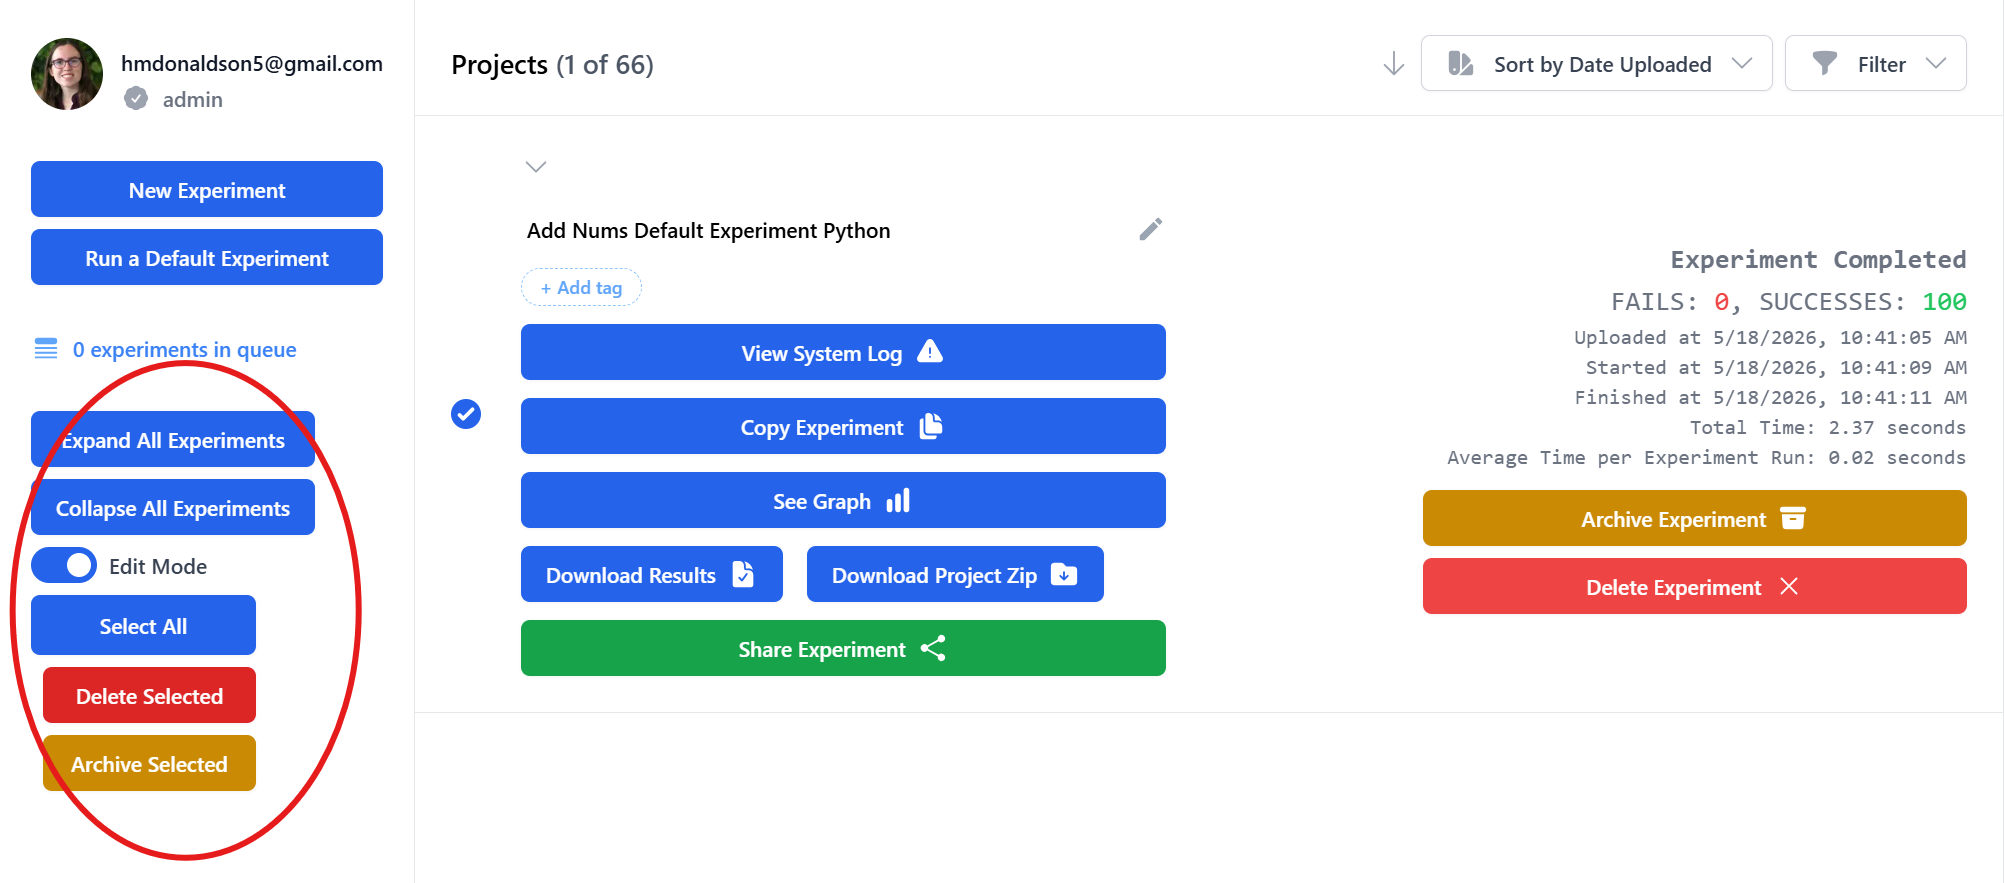Click the sort direction arrow icon
This screenshot has height=883, width=2004.
pos(1393,64)
